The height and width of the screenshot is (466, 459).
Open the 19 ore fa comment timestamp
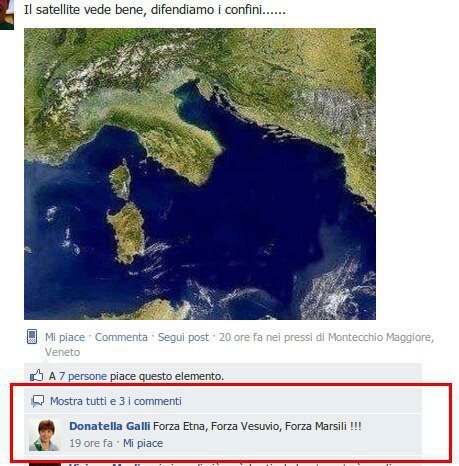(x=91, y=443)
